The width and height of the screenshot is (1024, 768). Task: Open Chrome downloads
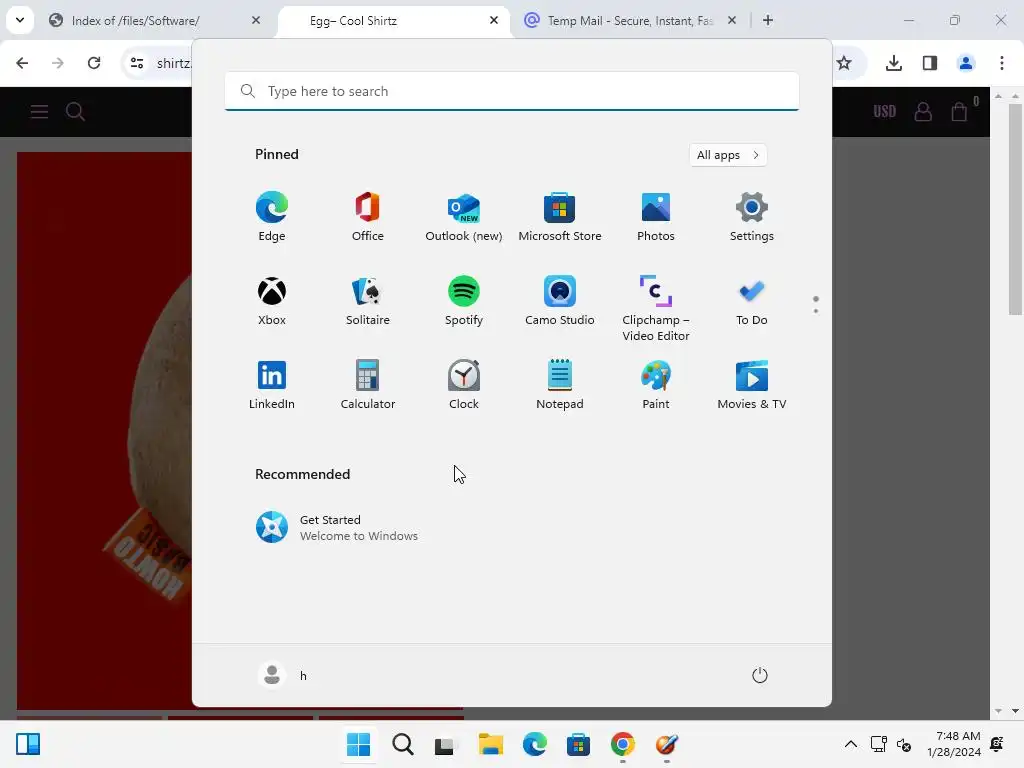(893, 63)
